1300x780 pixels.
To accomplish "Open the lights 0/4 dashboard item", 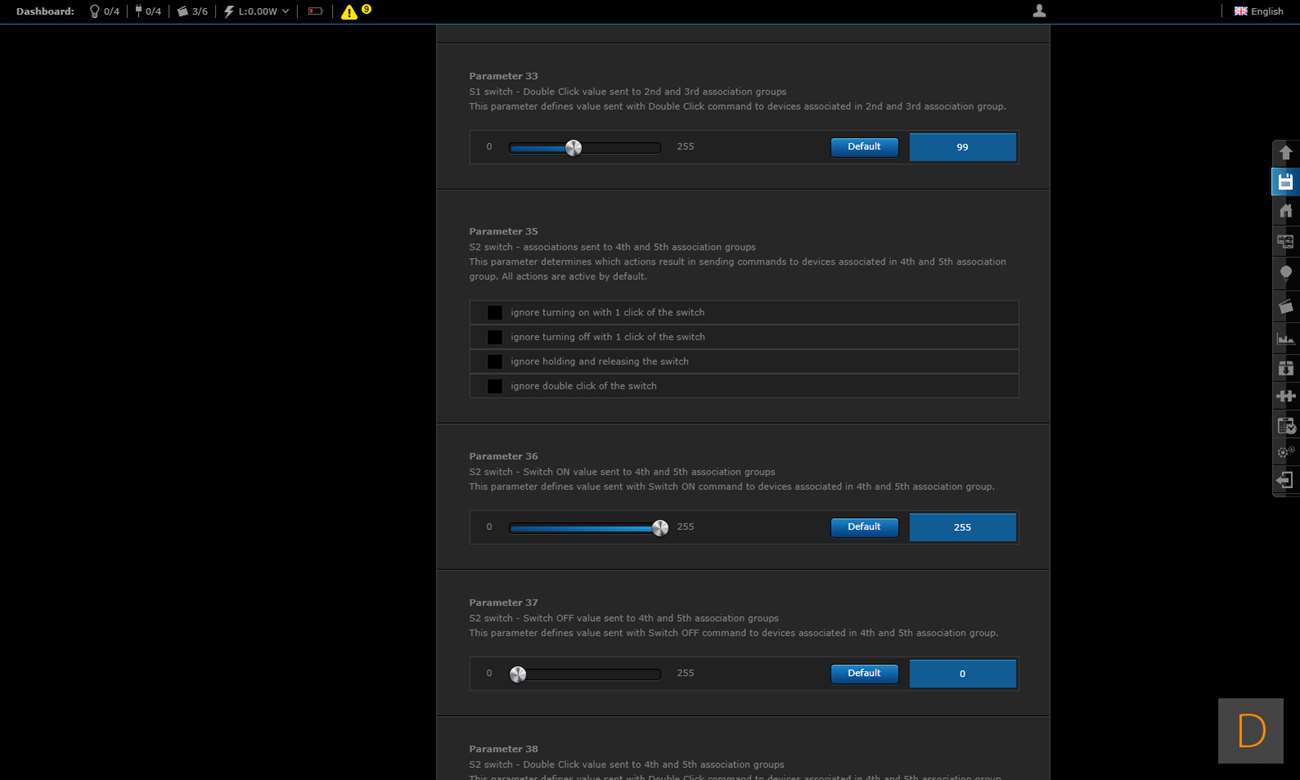I will coord(104,12).
